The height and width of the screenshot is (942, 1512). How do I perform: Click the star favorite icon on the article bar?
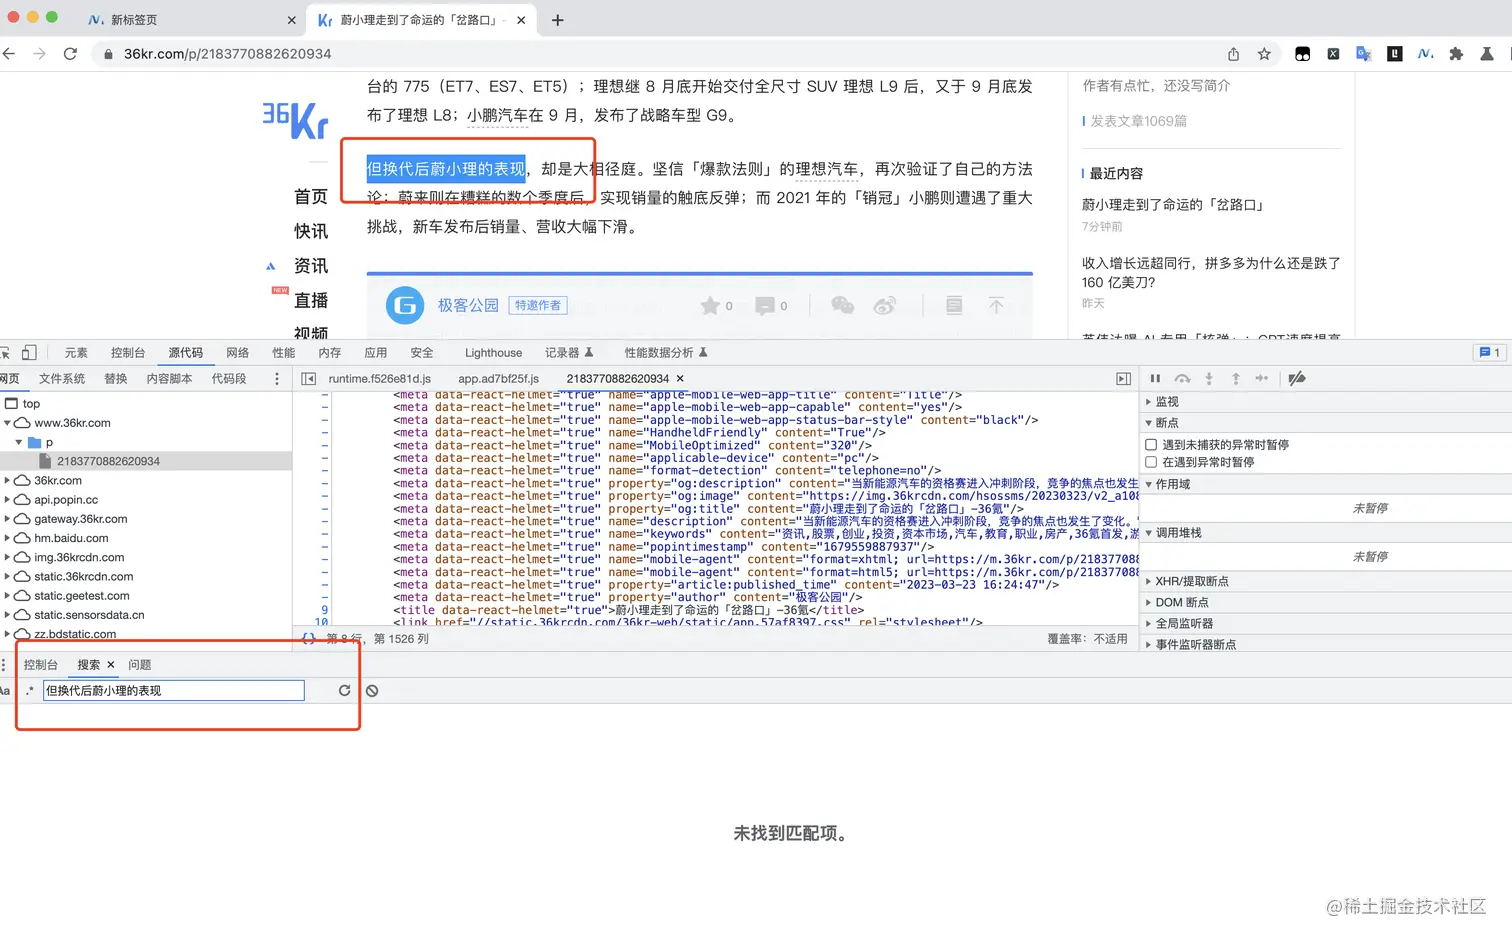(x=710, y=305)
